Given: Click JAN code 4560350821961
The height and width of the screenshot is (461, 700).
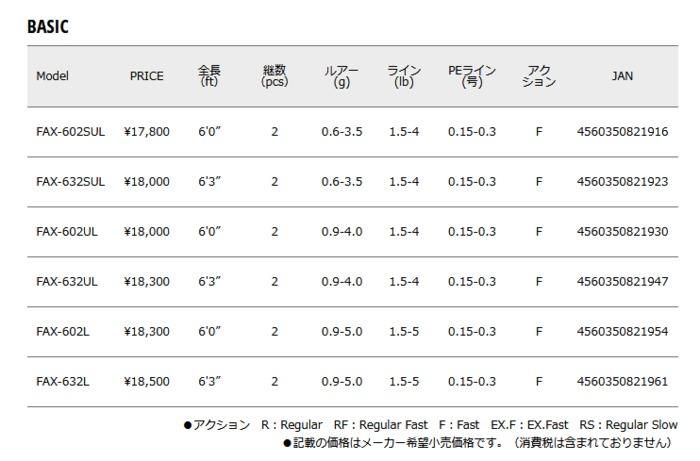Looking at the screenshot, I should point(622,382).
